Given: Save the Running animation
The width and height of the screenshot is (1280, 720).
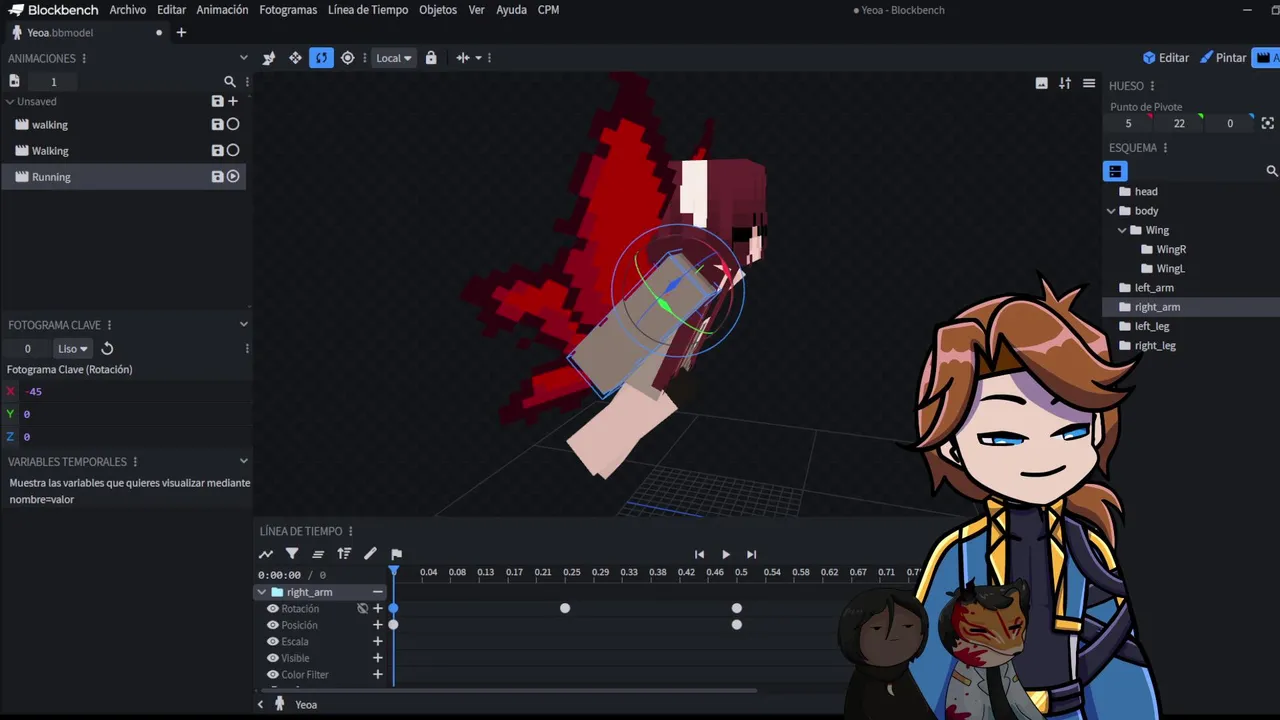Looking at the screenshot, I should (217, 176).
